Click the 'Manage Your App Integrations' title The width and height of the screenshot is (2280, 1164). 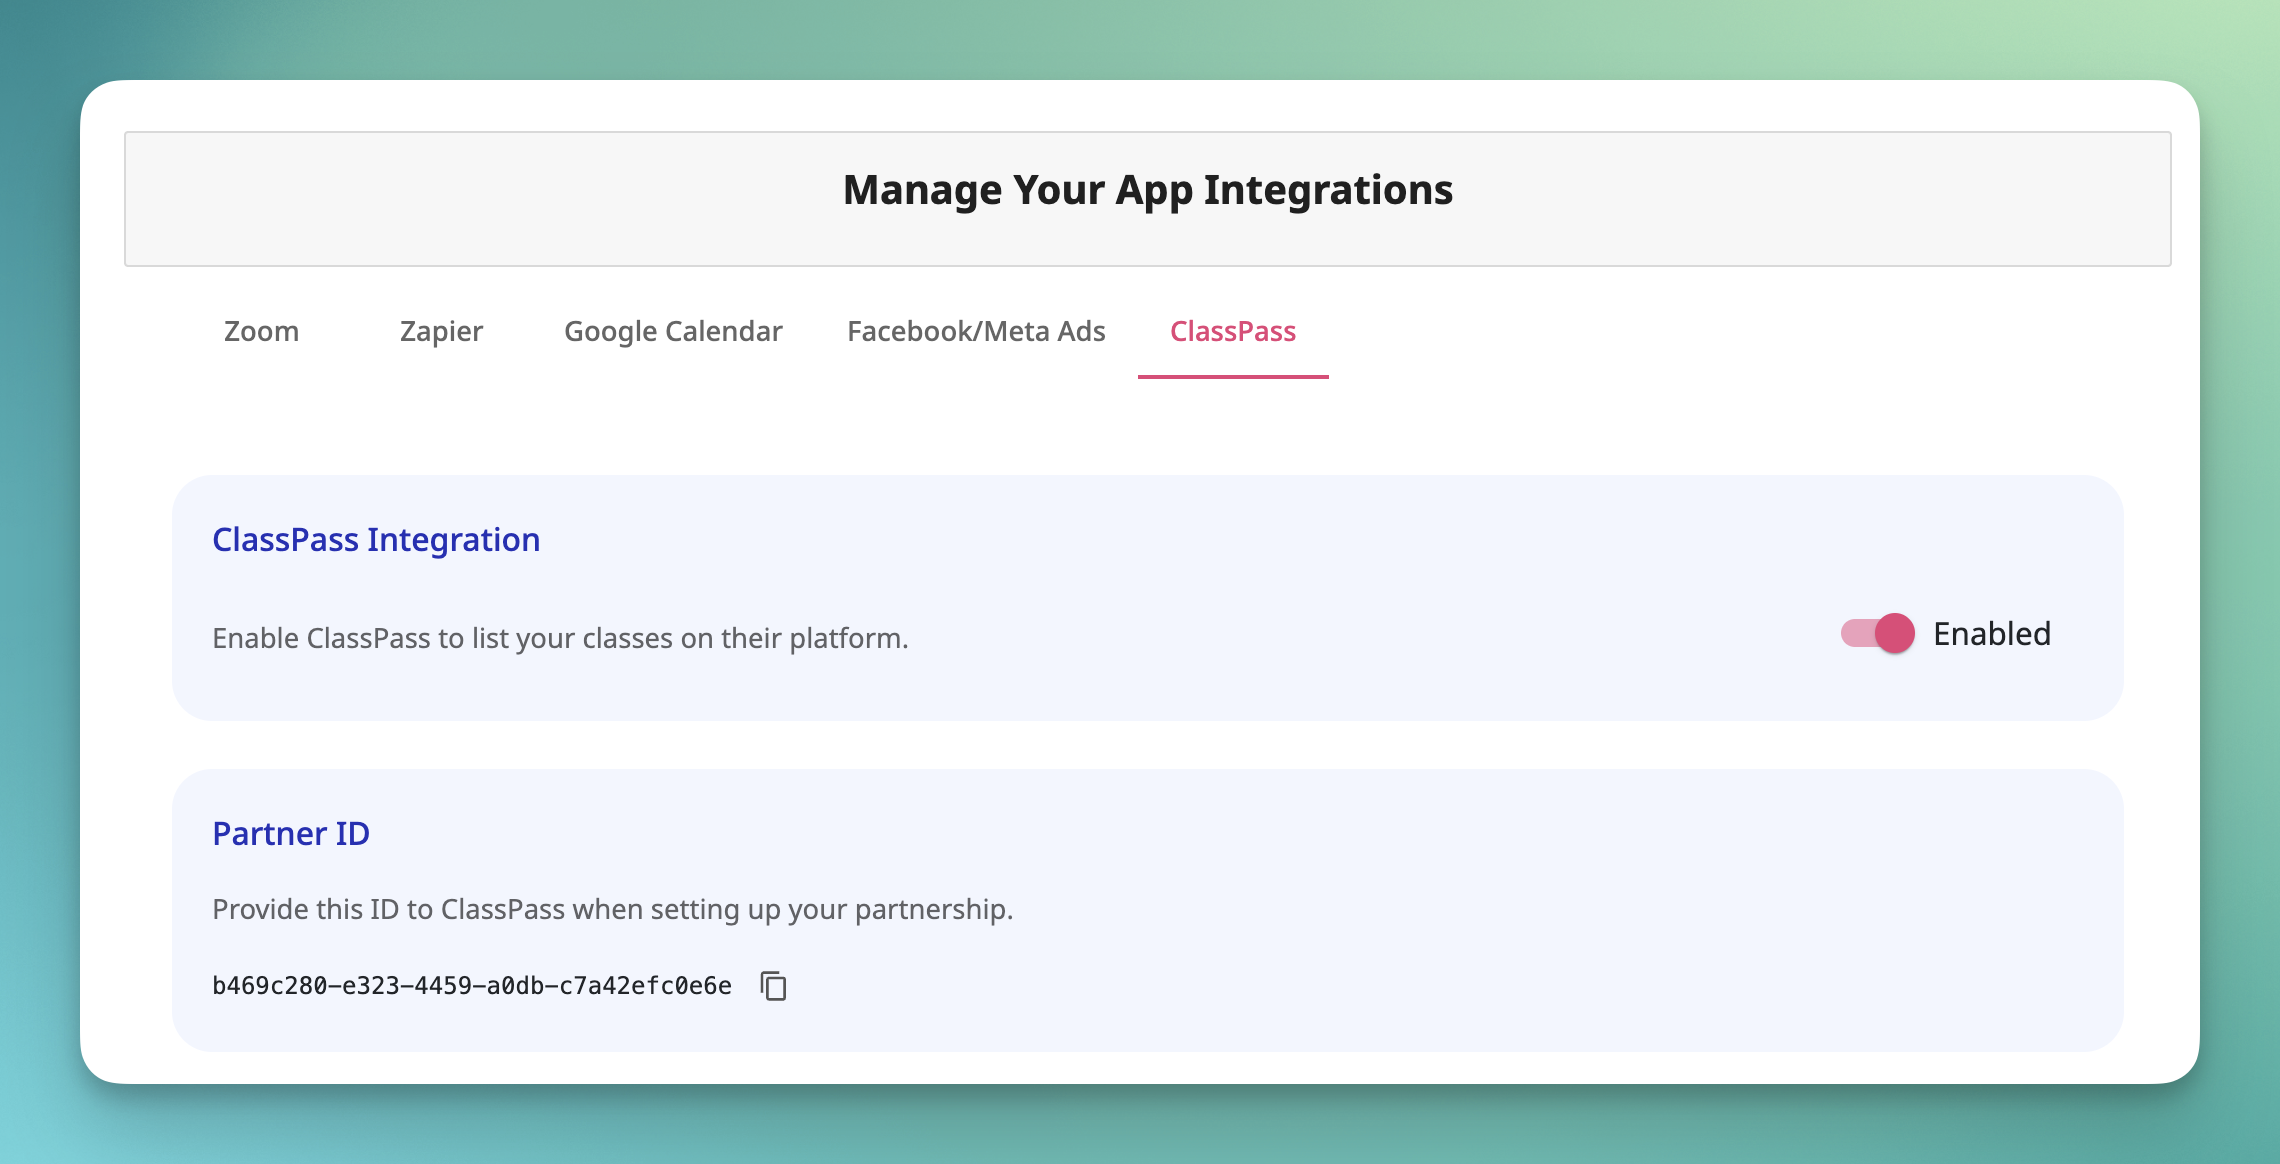(1148, 190)
